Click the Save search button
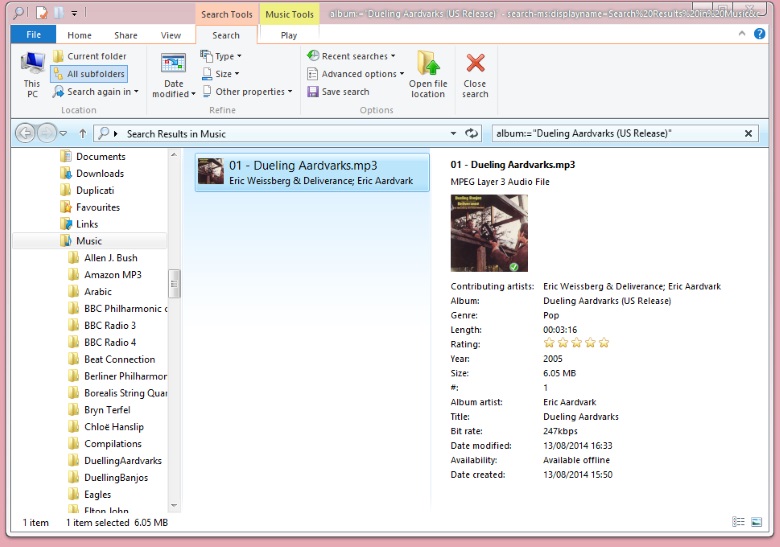The image size is (780, 547). click(338, 92)
